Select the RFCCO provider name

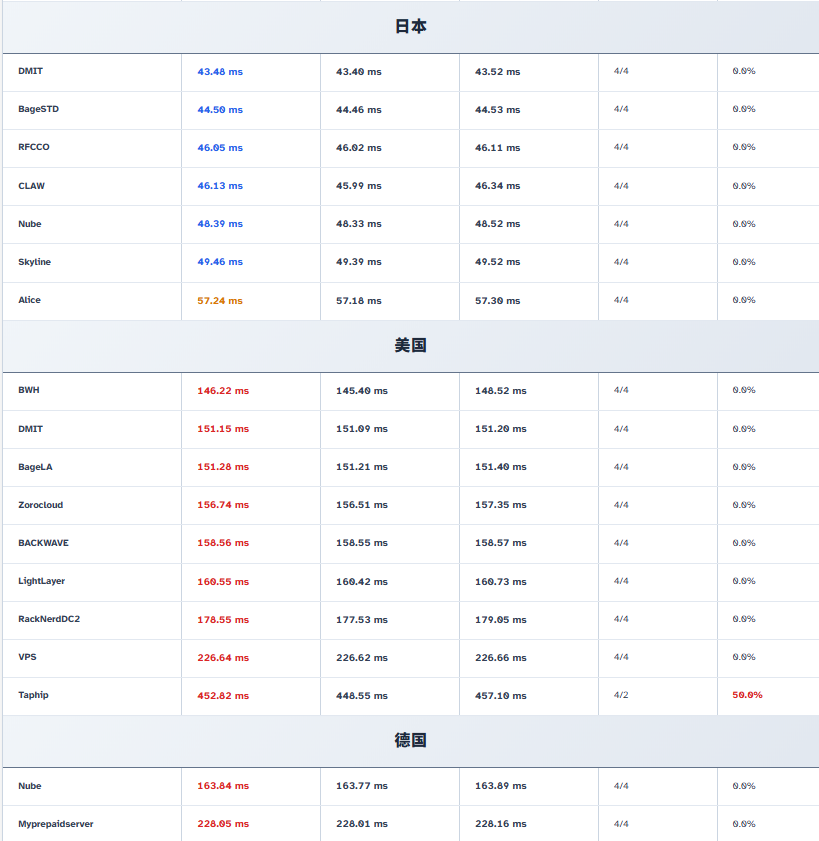(34, 147)
